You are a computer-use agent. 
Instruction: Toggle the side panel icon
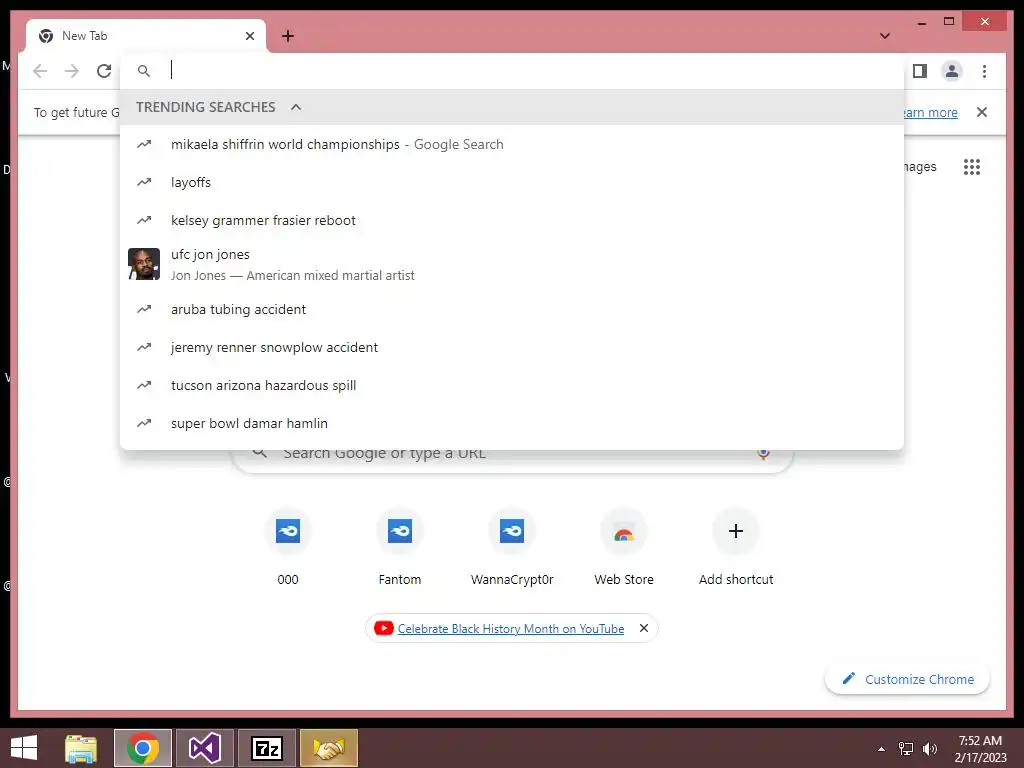click(920, 71)
